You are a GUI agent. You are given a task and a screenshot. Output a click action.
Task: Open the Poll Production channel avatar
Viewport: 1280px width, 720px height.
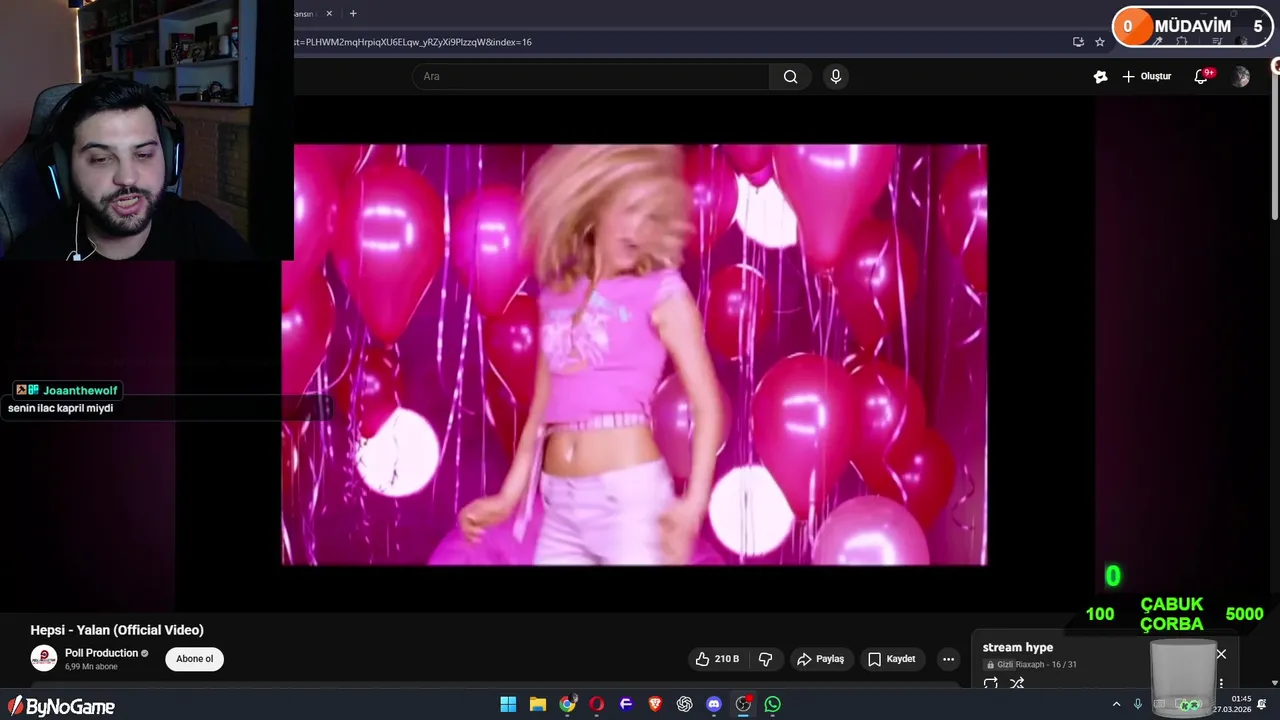click(x=43, y=658)
